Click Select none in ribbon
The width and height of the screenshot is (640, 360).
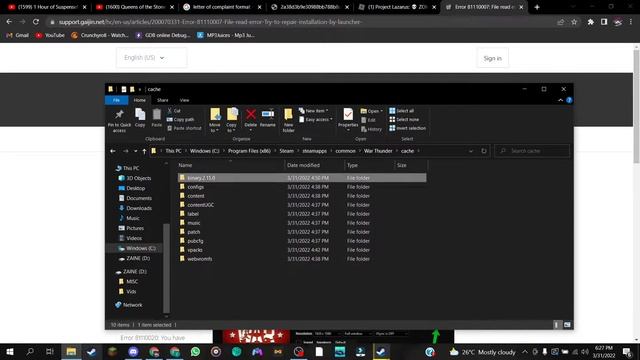click(x=404, y=120)
